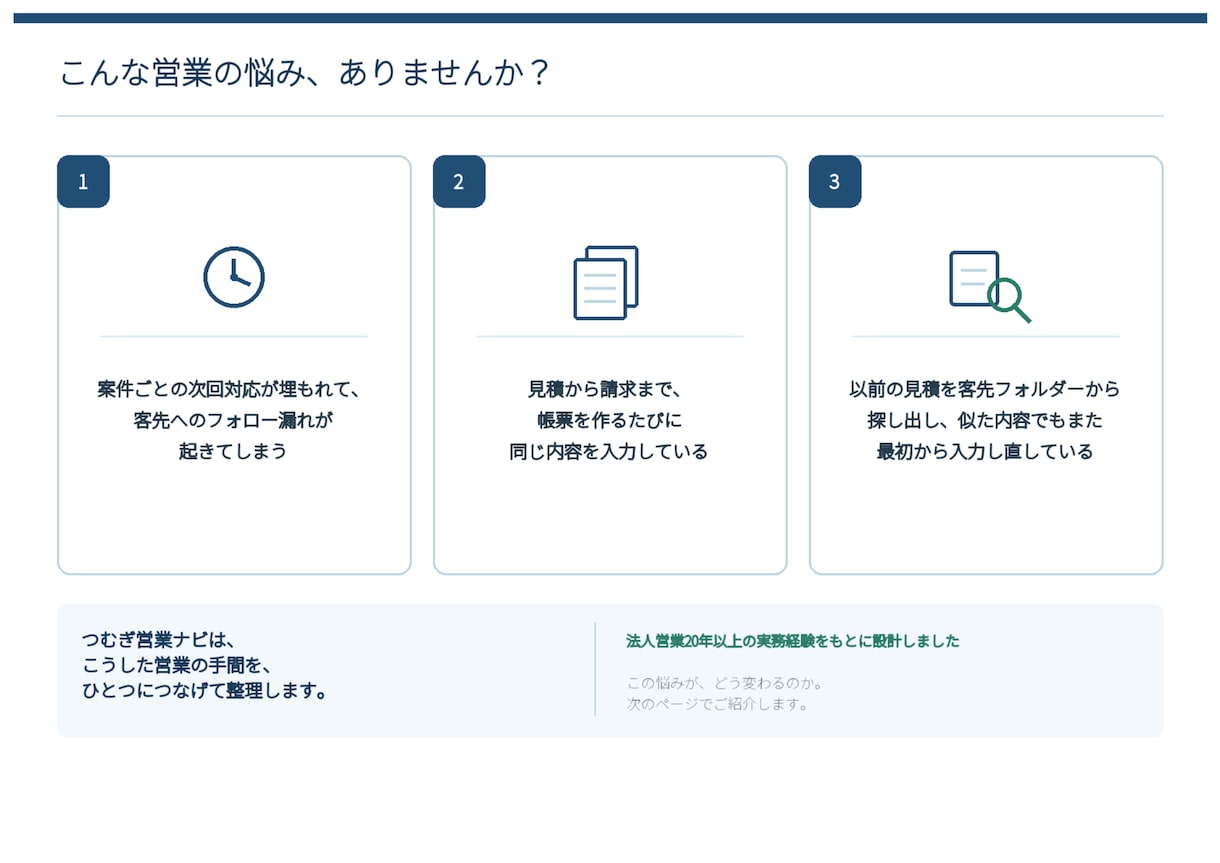Click the green text 法人営業20年以上の実務経験をもとに設計しました
Screen dimensions: 1220x863
(793, 641)
